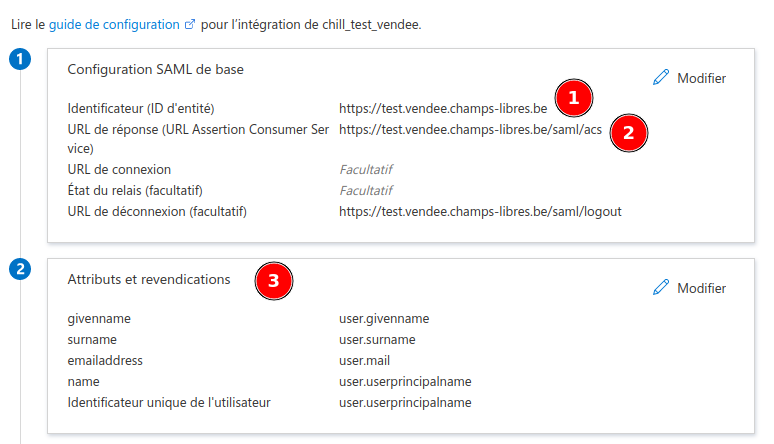Click the user.mail claim value
Viewport: 774px width, 444px height.
coord(365,360)
